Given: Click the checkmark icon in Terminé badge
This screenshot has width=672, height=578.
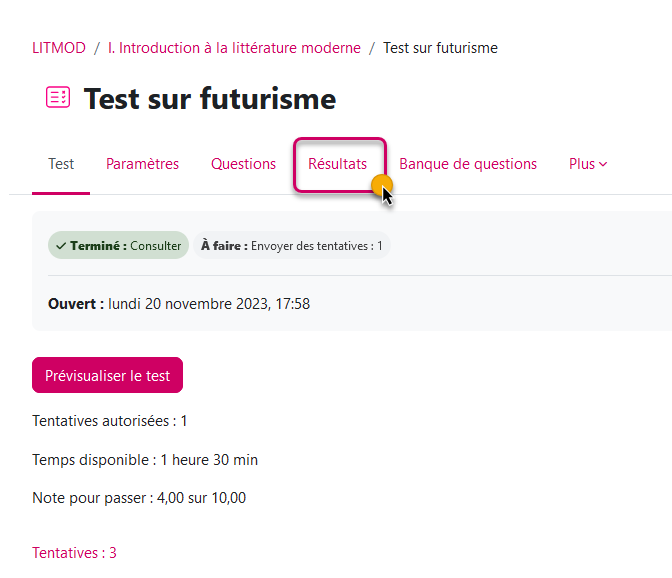Looking at the screenshot, I should [61, 245].
